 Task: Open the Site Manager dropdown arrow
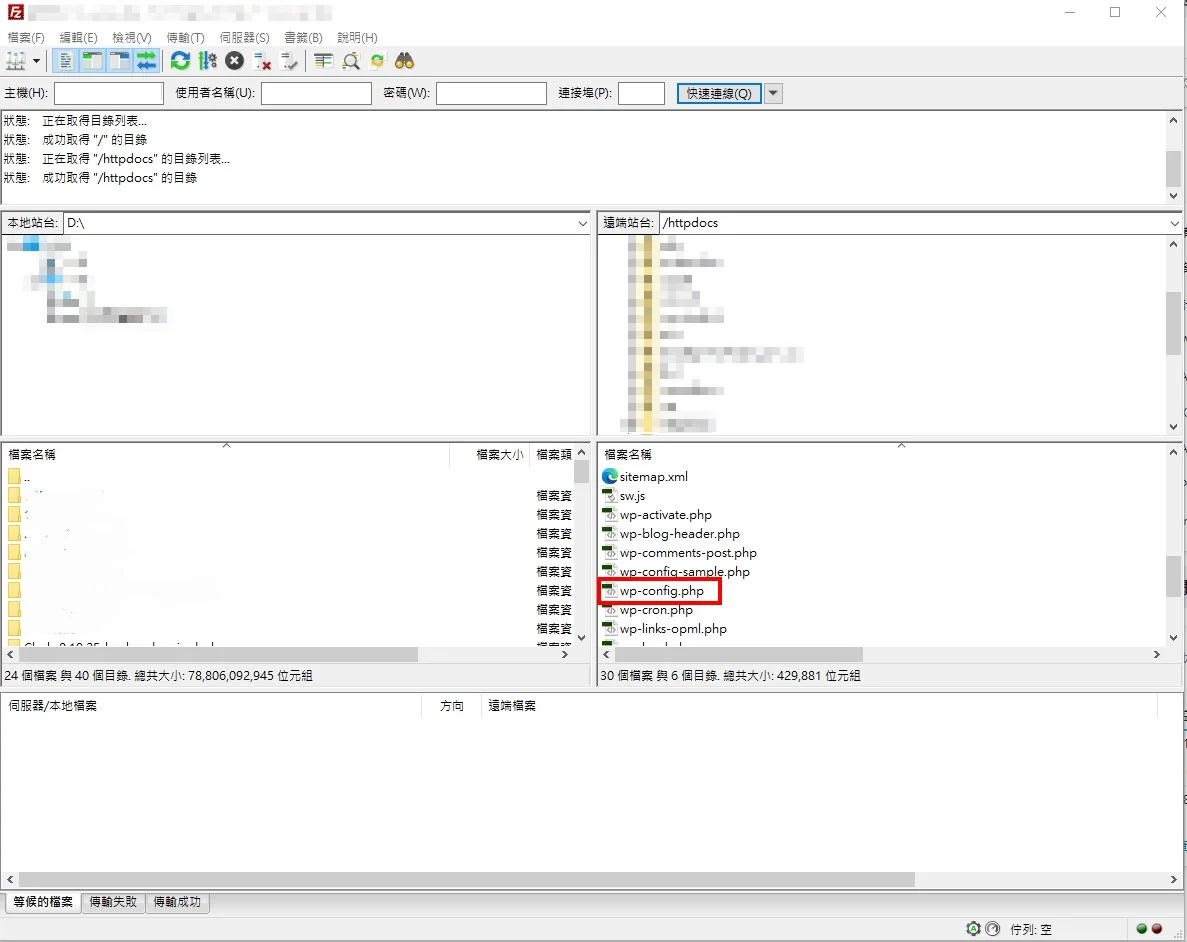[x=36, y=61]
